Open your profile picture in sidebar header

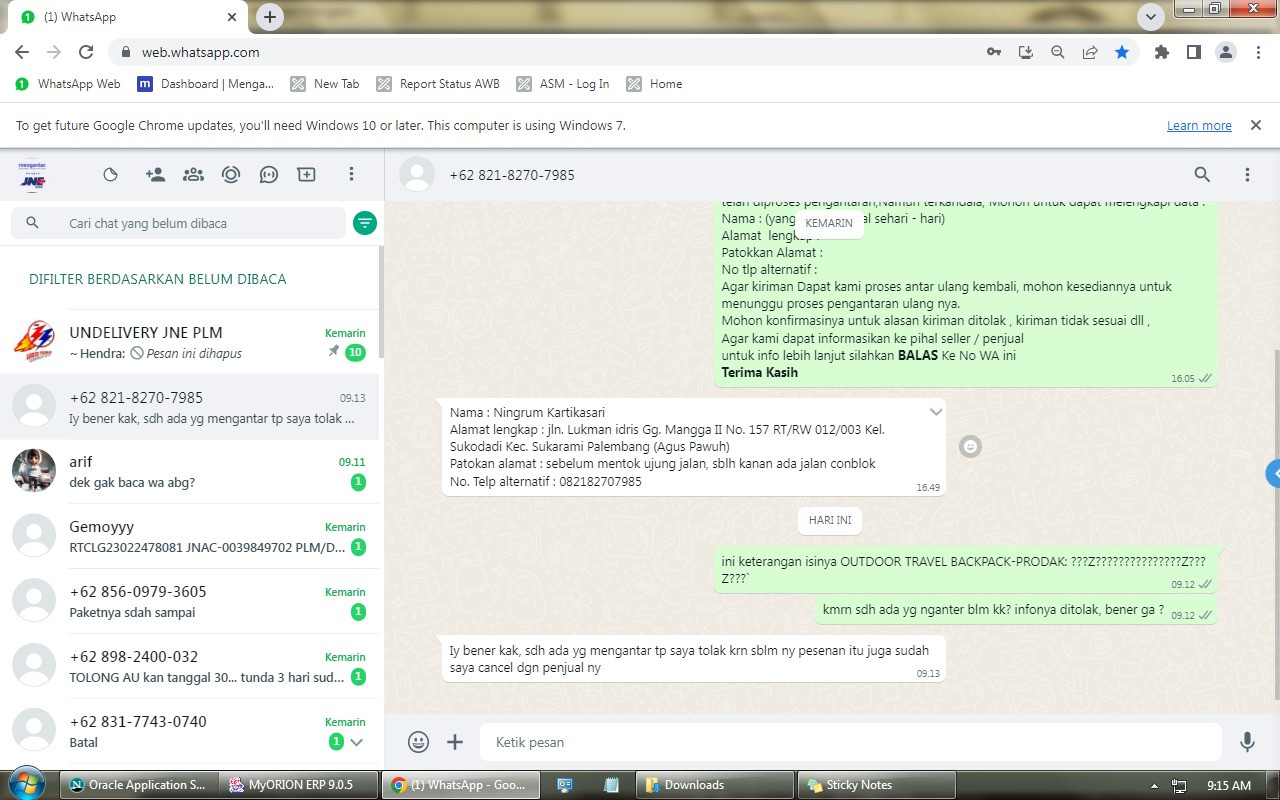point(33,175)
